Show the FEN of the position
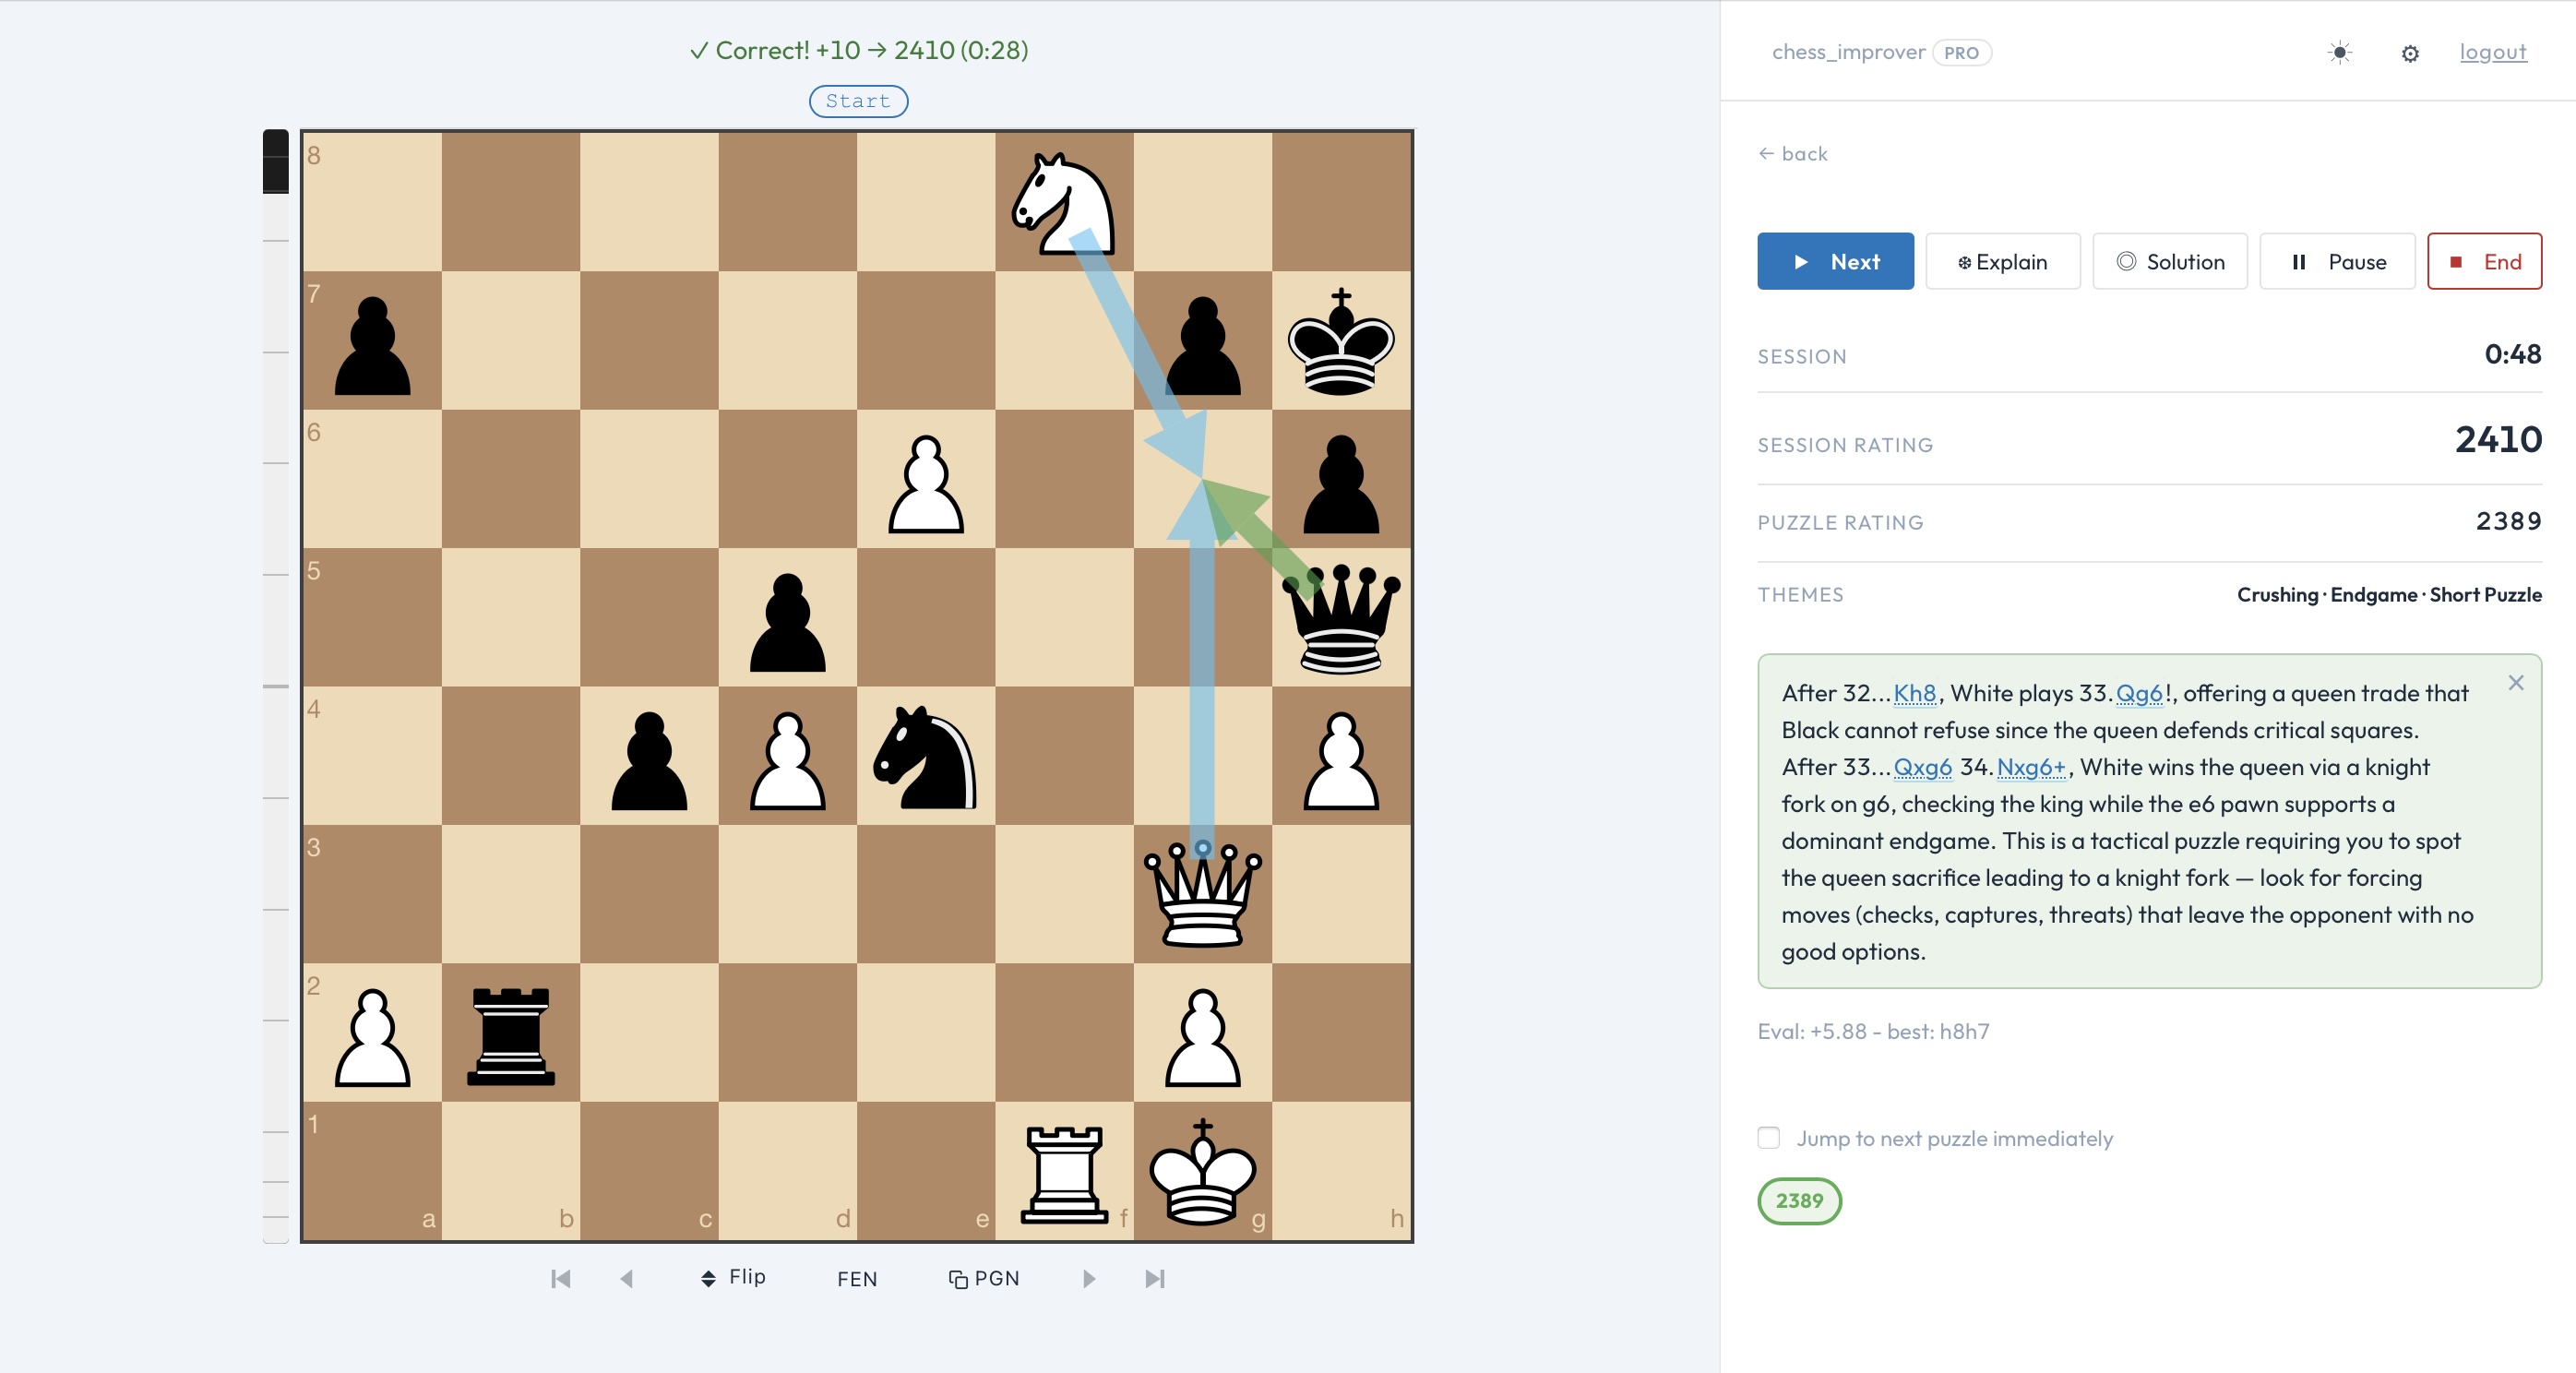Screen dimensions: 2576x1373 point(857,1279)
